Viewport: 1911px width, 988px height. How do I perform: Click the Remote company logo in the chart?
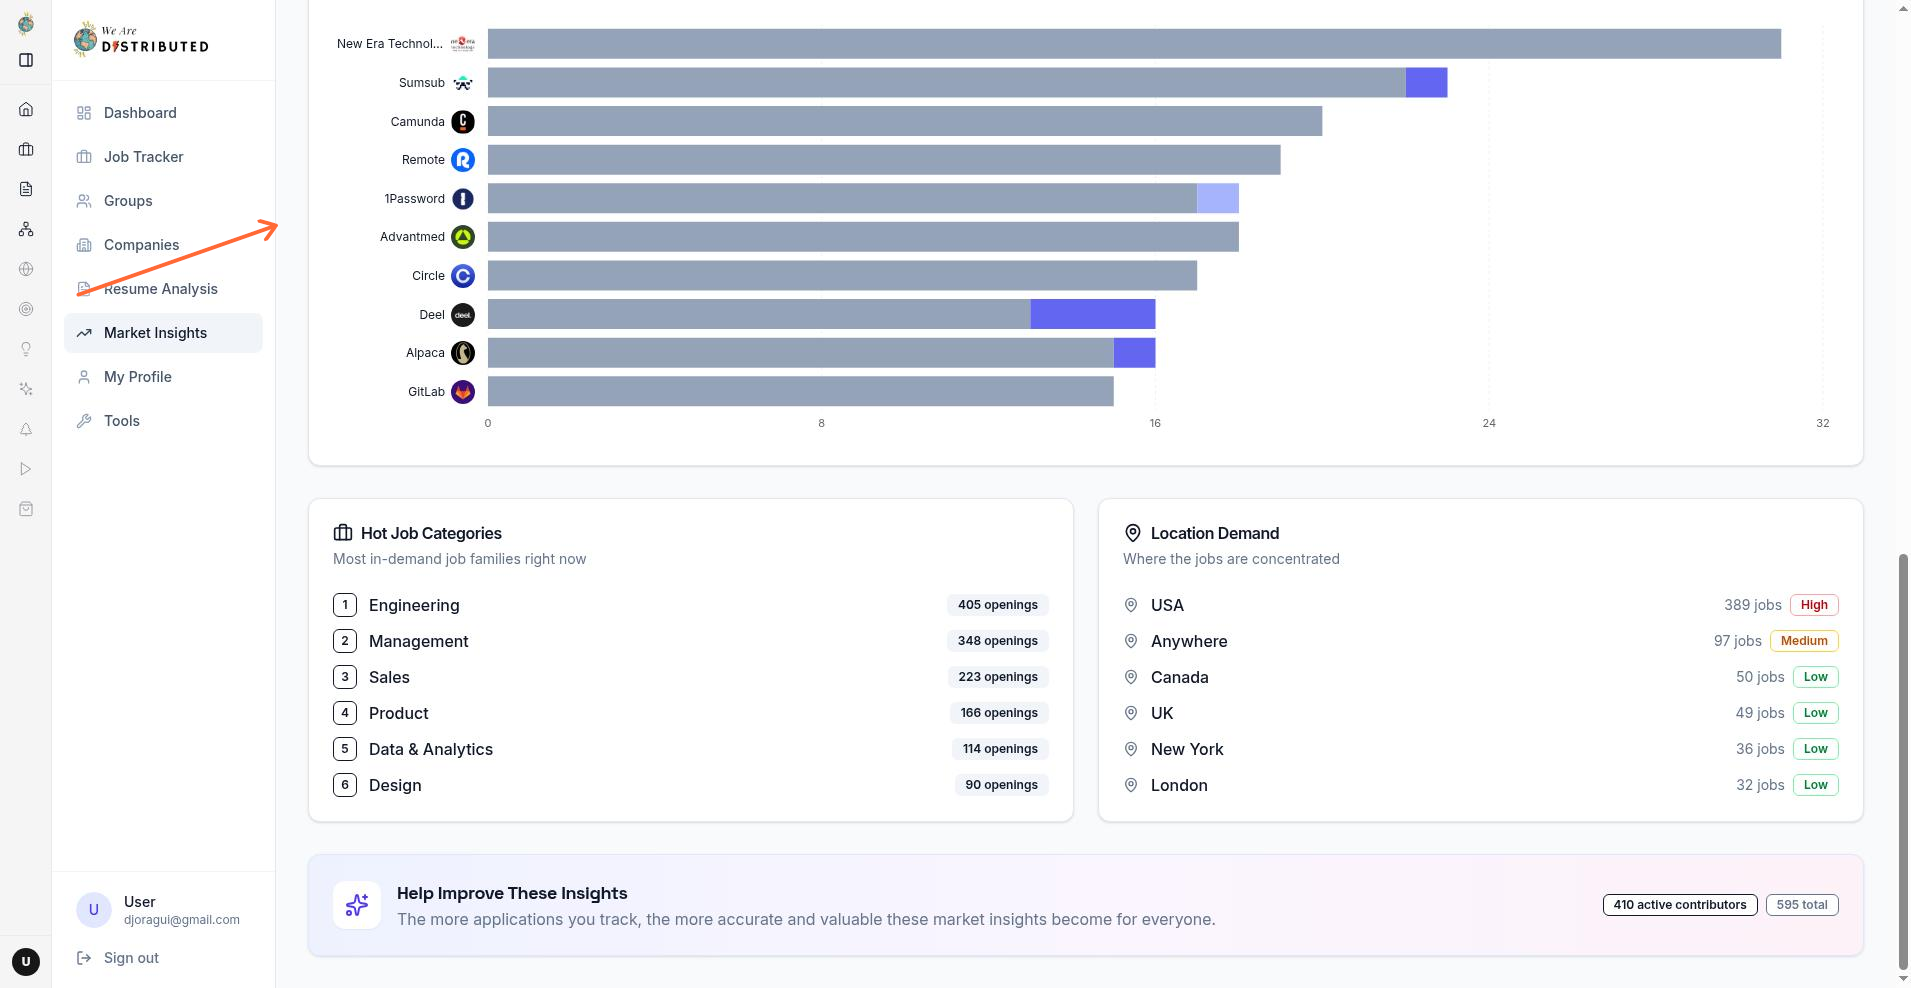[x=463, y=160]
